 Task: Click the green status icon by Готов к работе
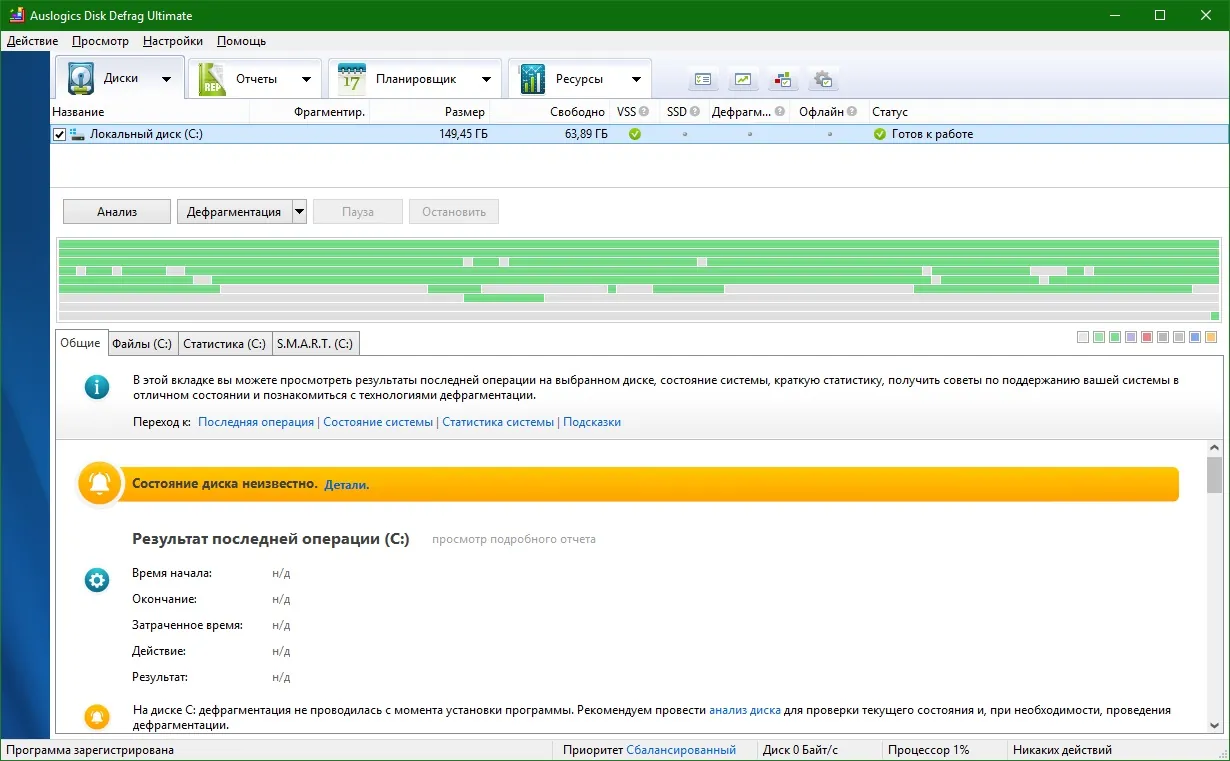pos(879,134)
